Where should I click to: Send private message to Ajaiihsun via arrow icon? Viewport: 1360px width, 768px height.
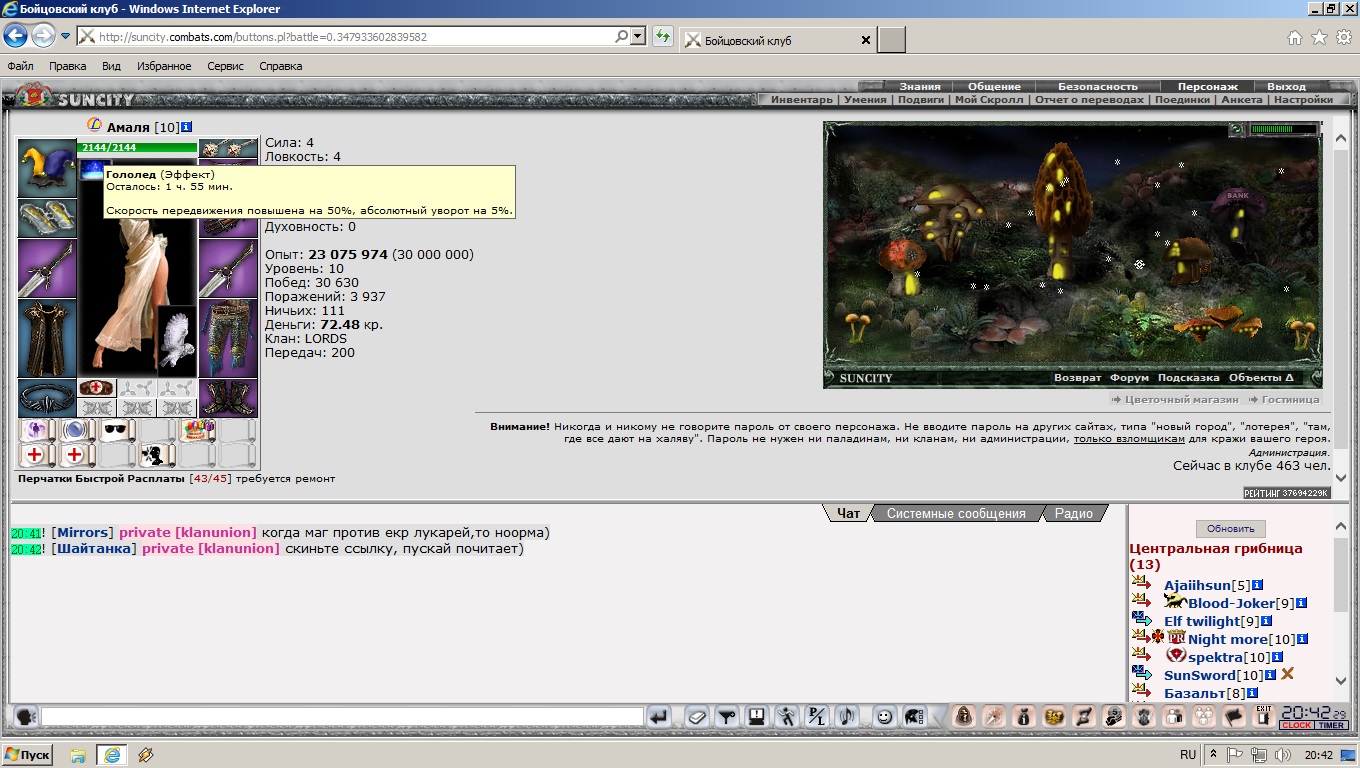[1141, 583]
